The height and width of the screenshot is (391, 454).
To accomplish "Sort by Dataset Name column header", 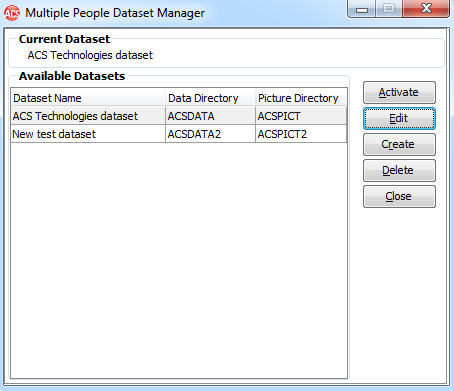I will tap(88, 98).
